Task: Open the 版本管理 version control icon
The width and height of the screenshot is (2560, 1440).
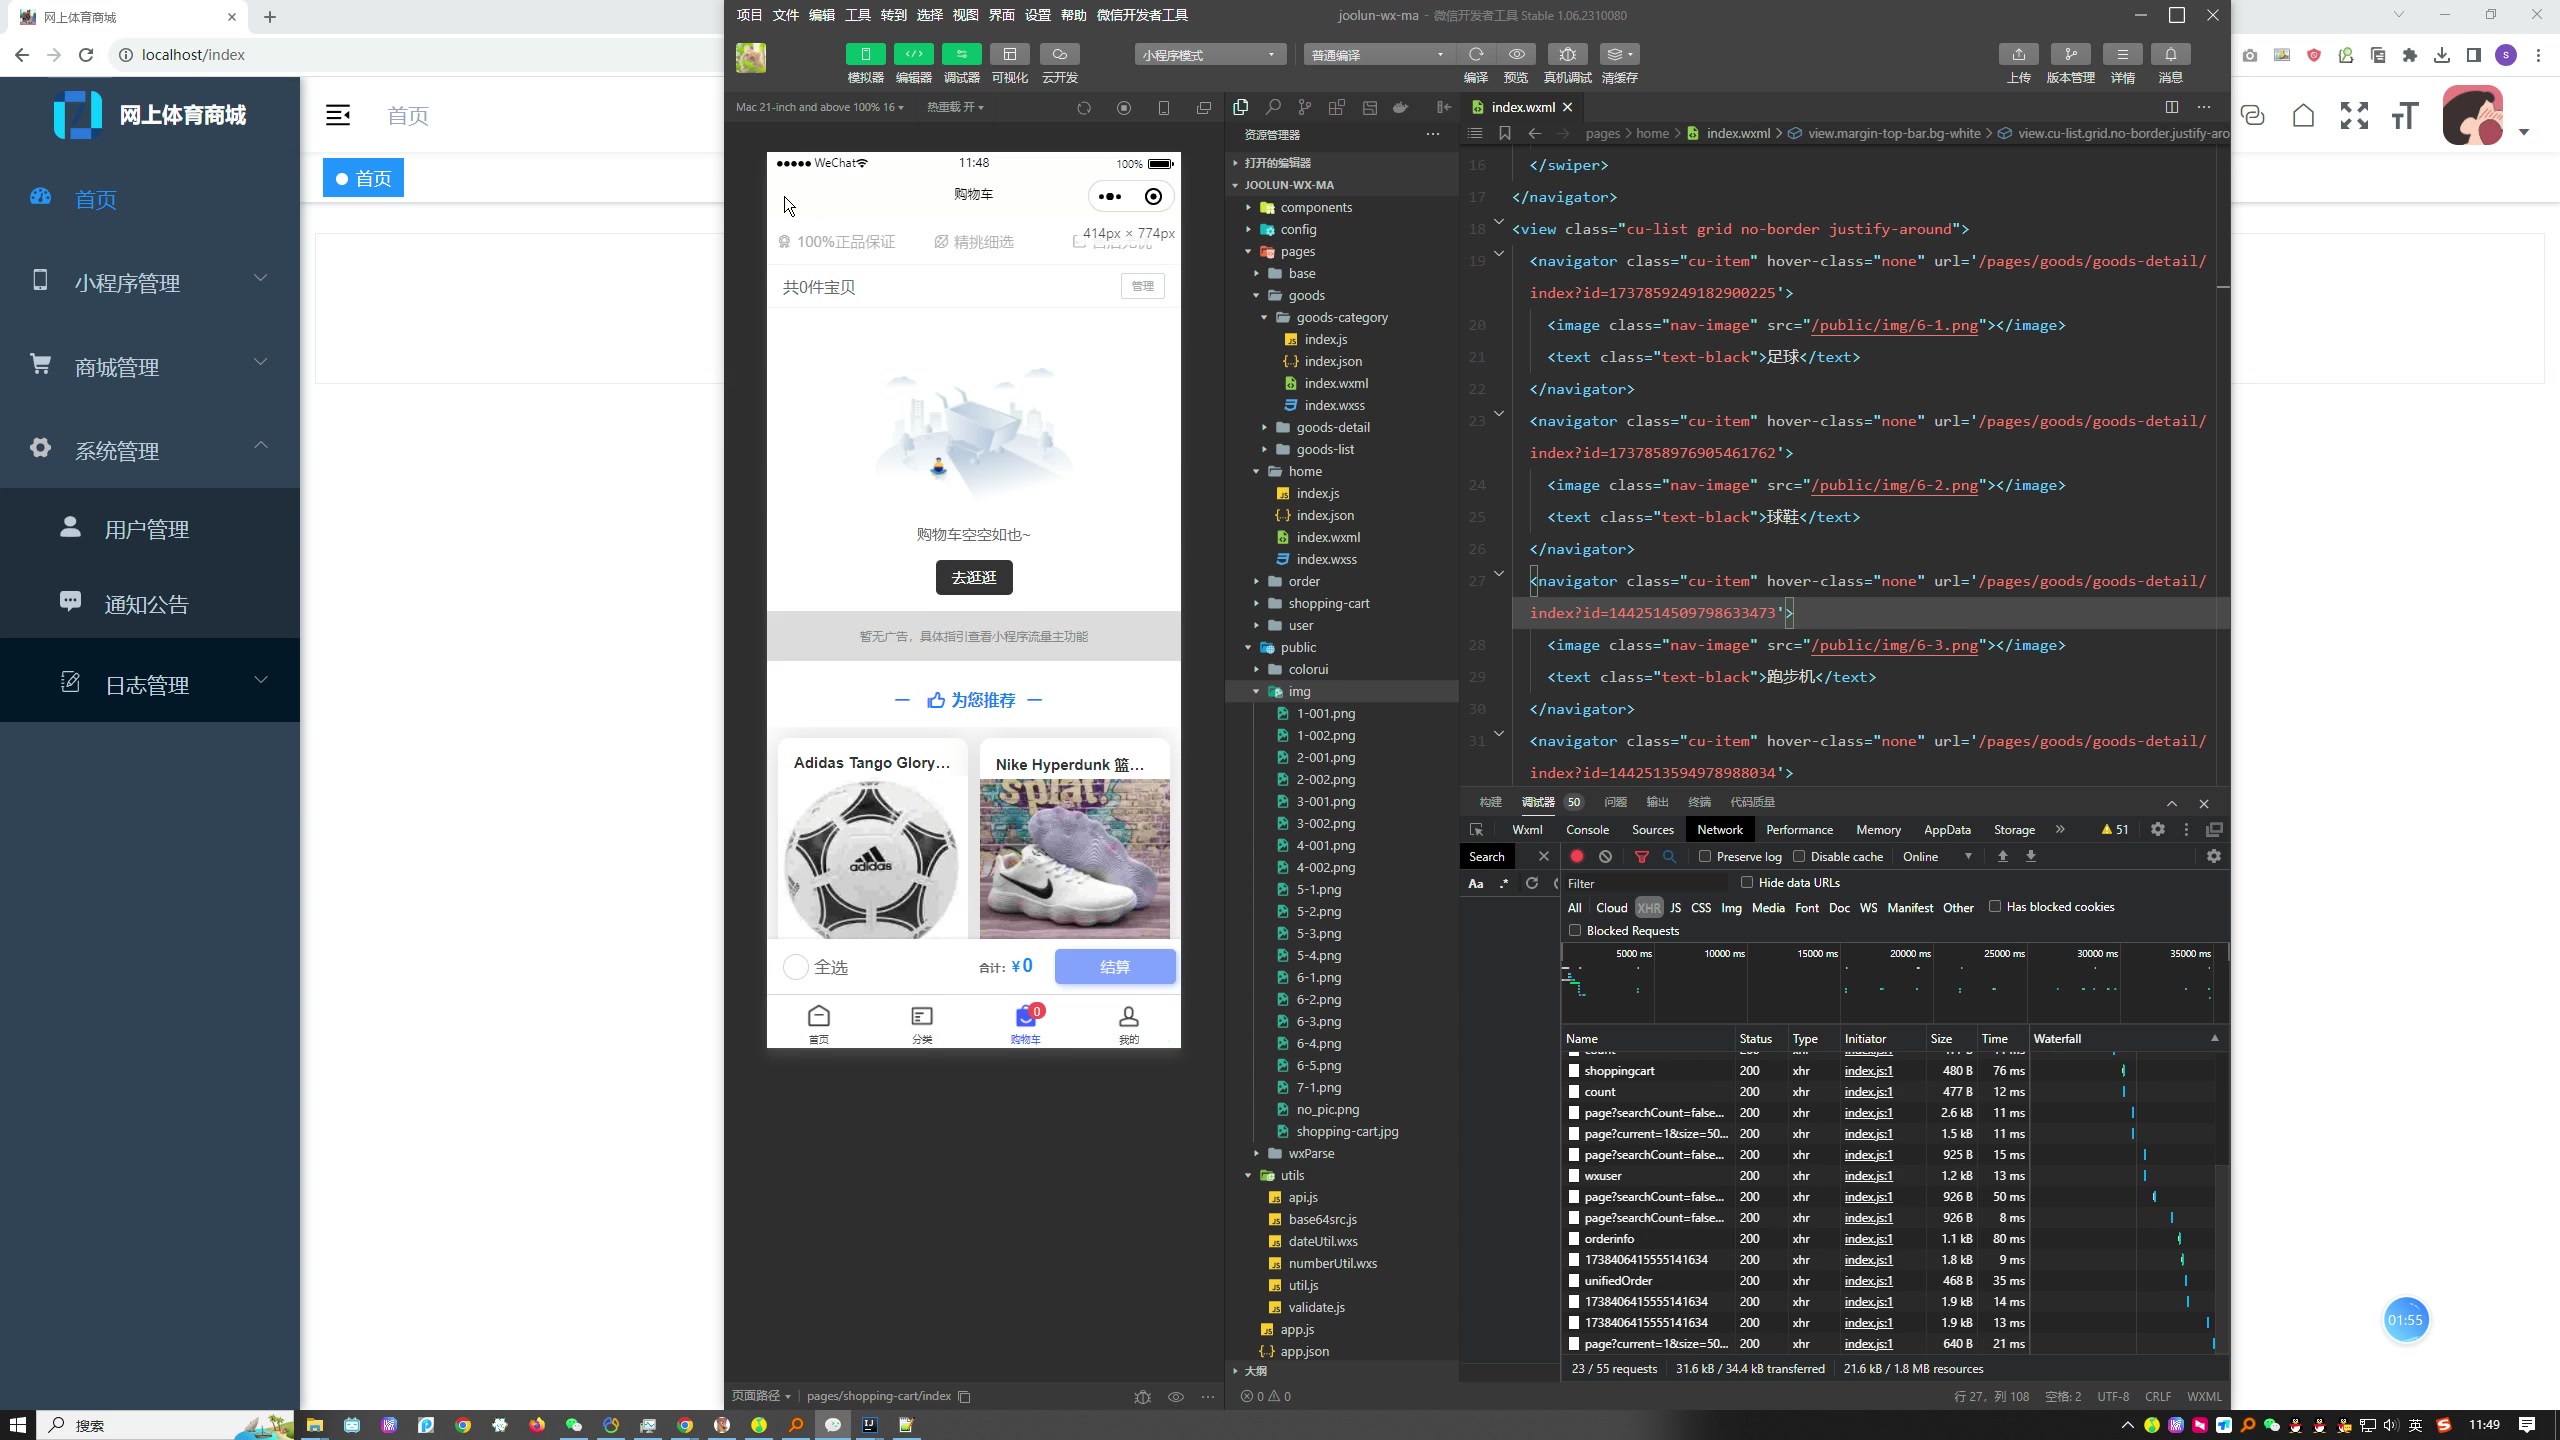Action: coord(2070,54)
